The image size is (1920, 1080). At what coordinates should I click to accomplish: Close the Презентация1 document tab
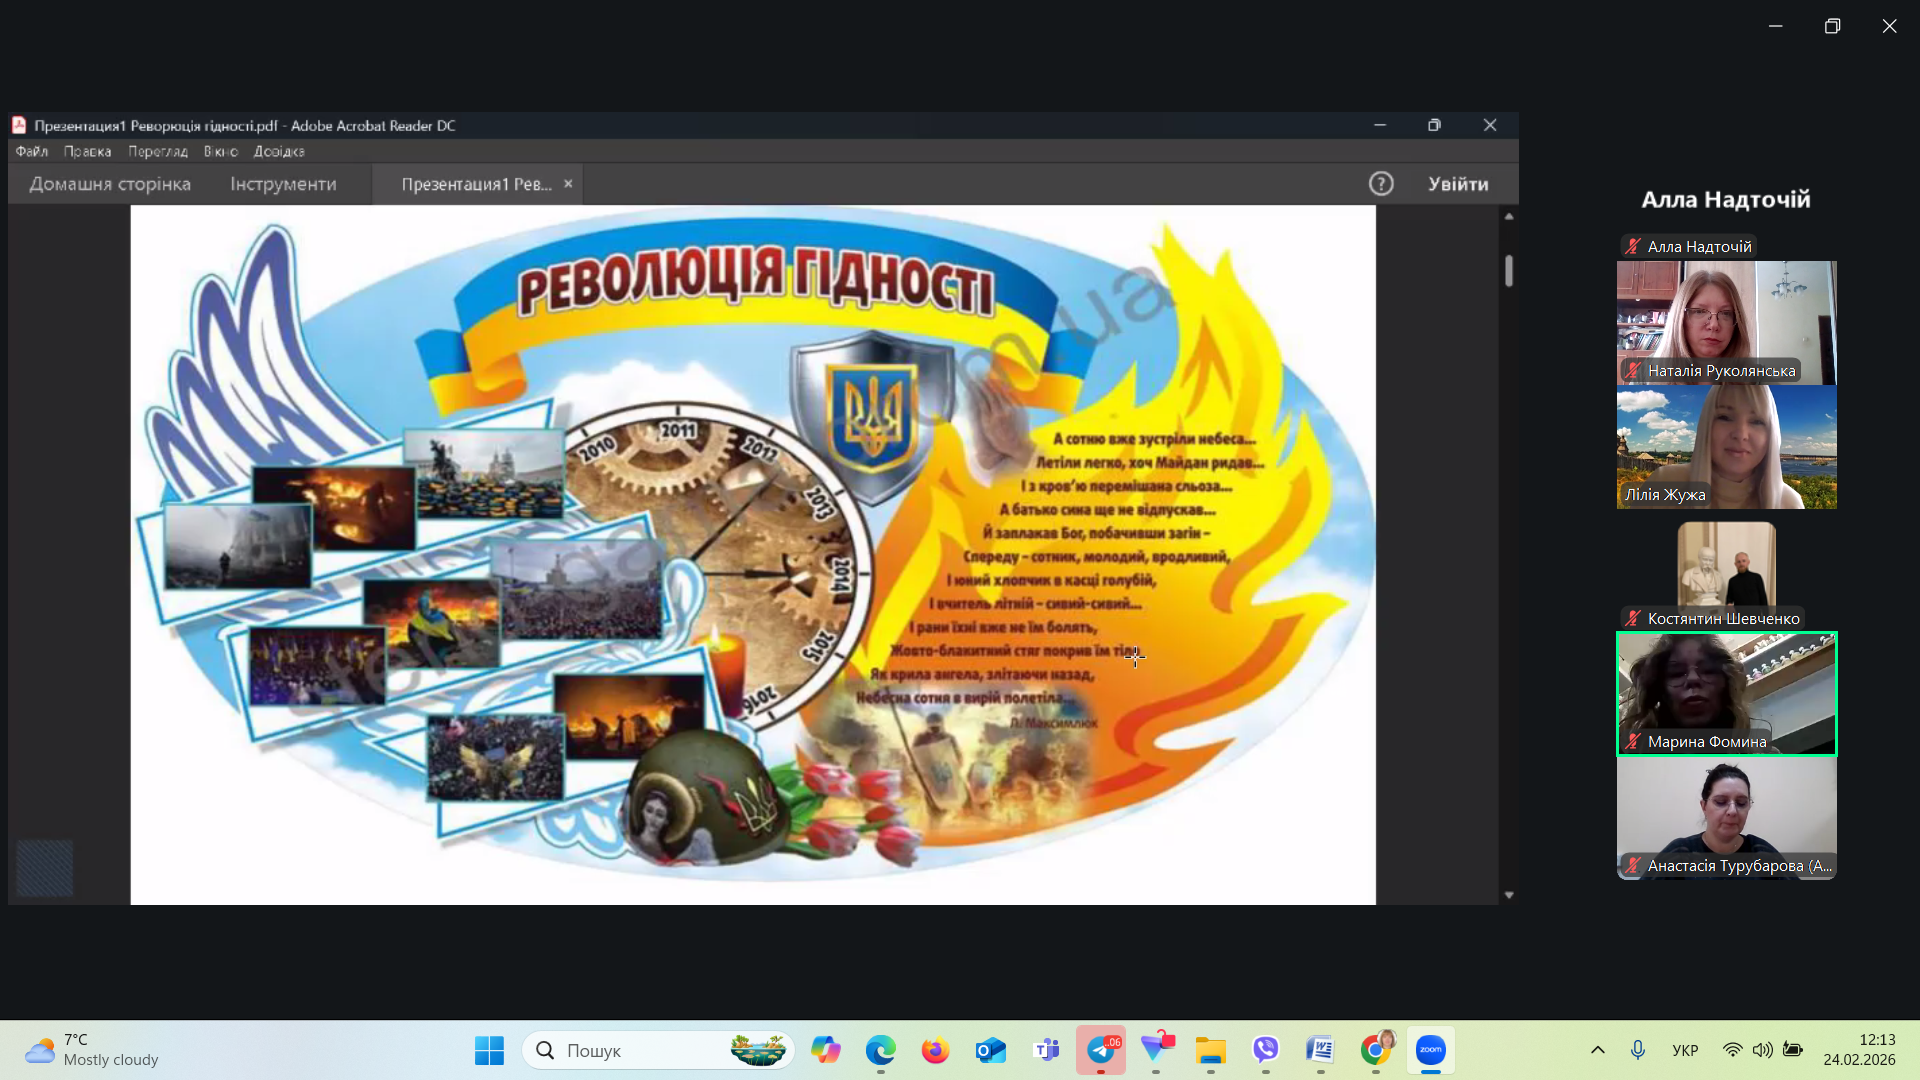[568, 184]
